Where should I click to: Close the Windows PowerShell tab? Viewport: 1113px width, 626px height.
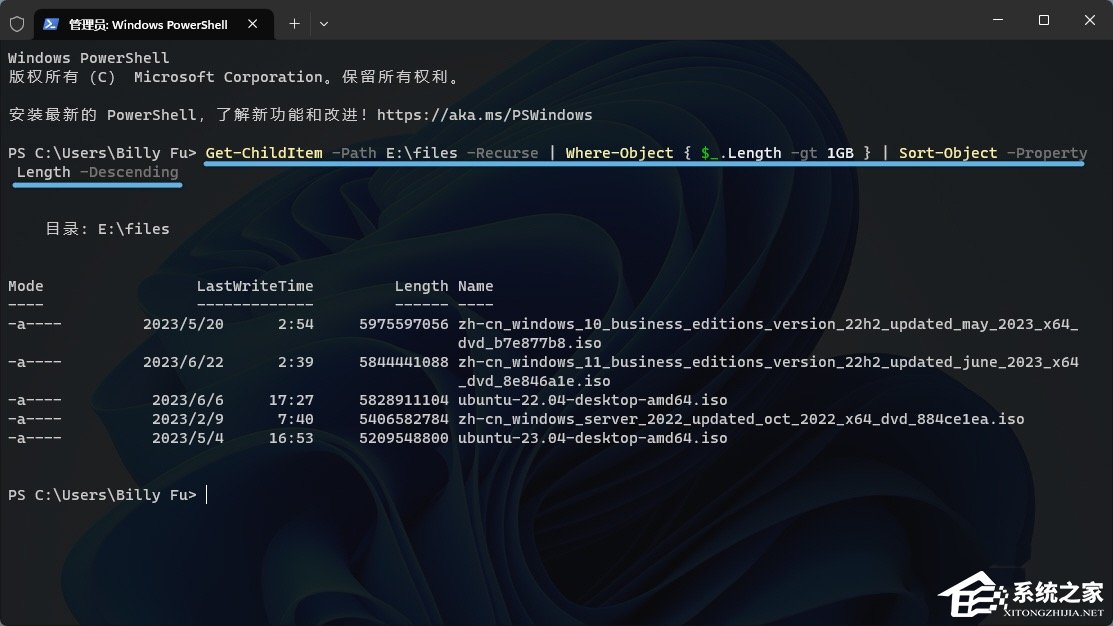(x=253, y=24)
